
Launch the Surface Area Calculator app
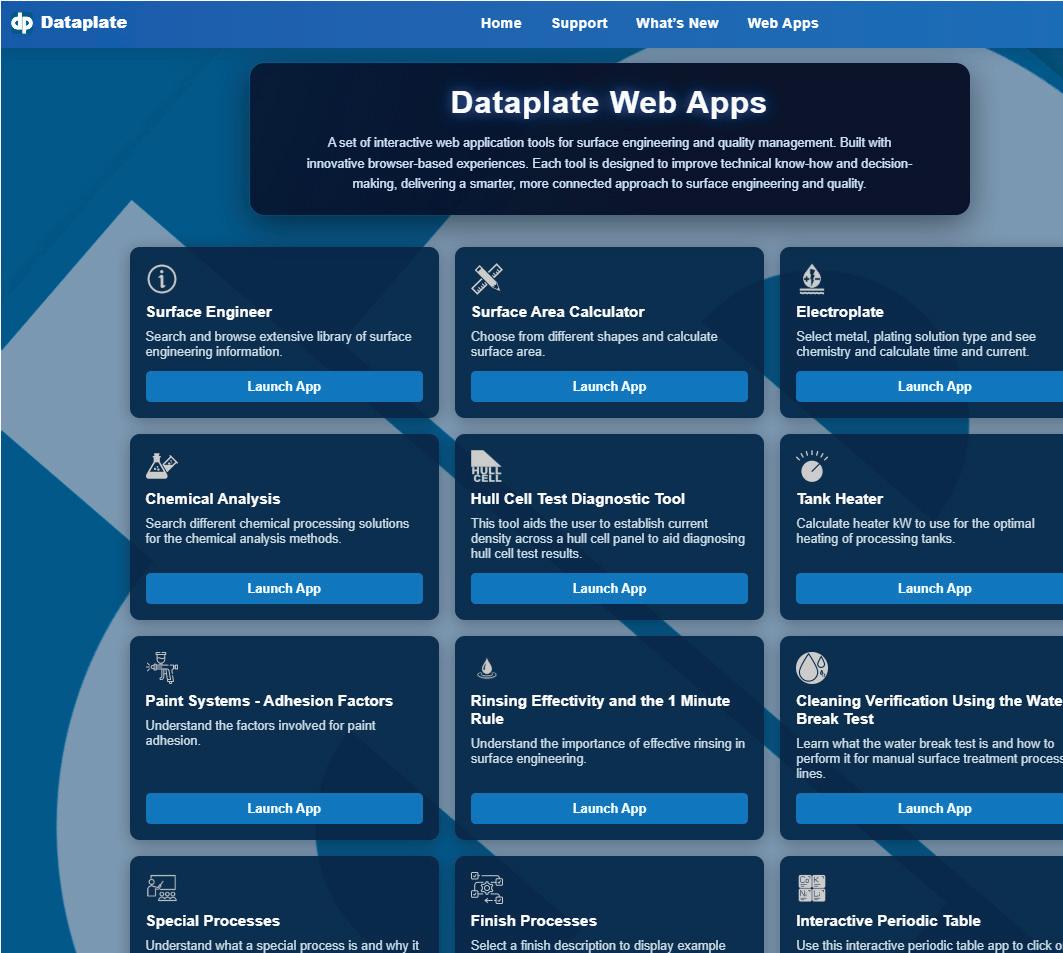(x=609, y=386)
